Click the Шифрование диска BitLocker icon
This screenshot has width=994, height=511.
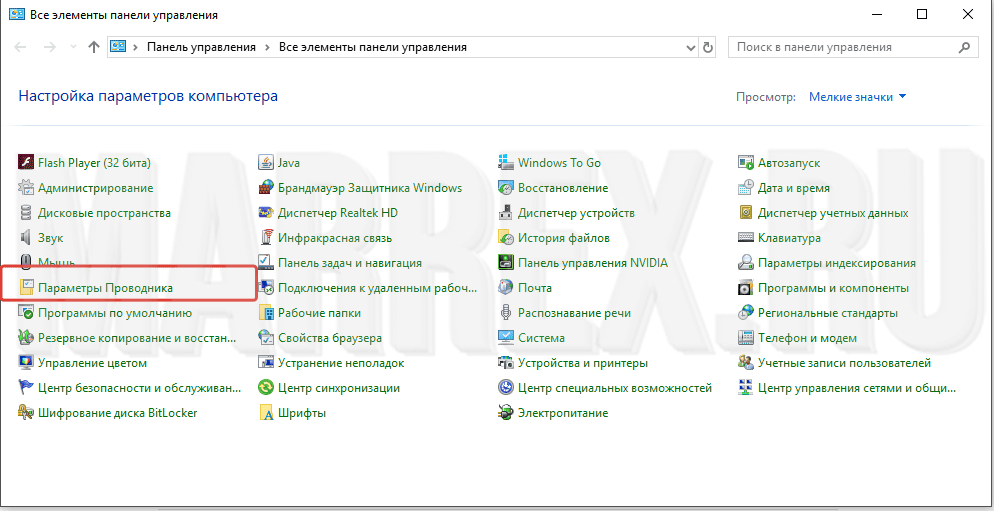[25, 413]
